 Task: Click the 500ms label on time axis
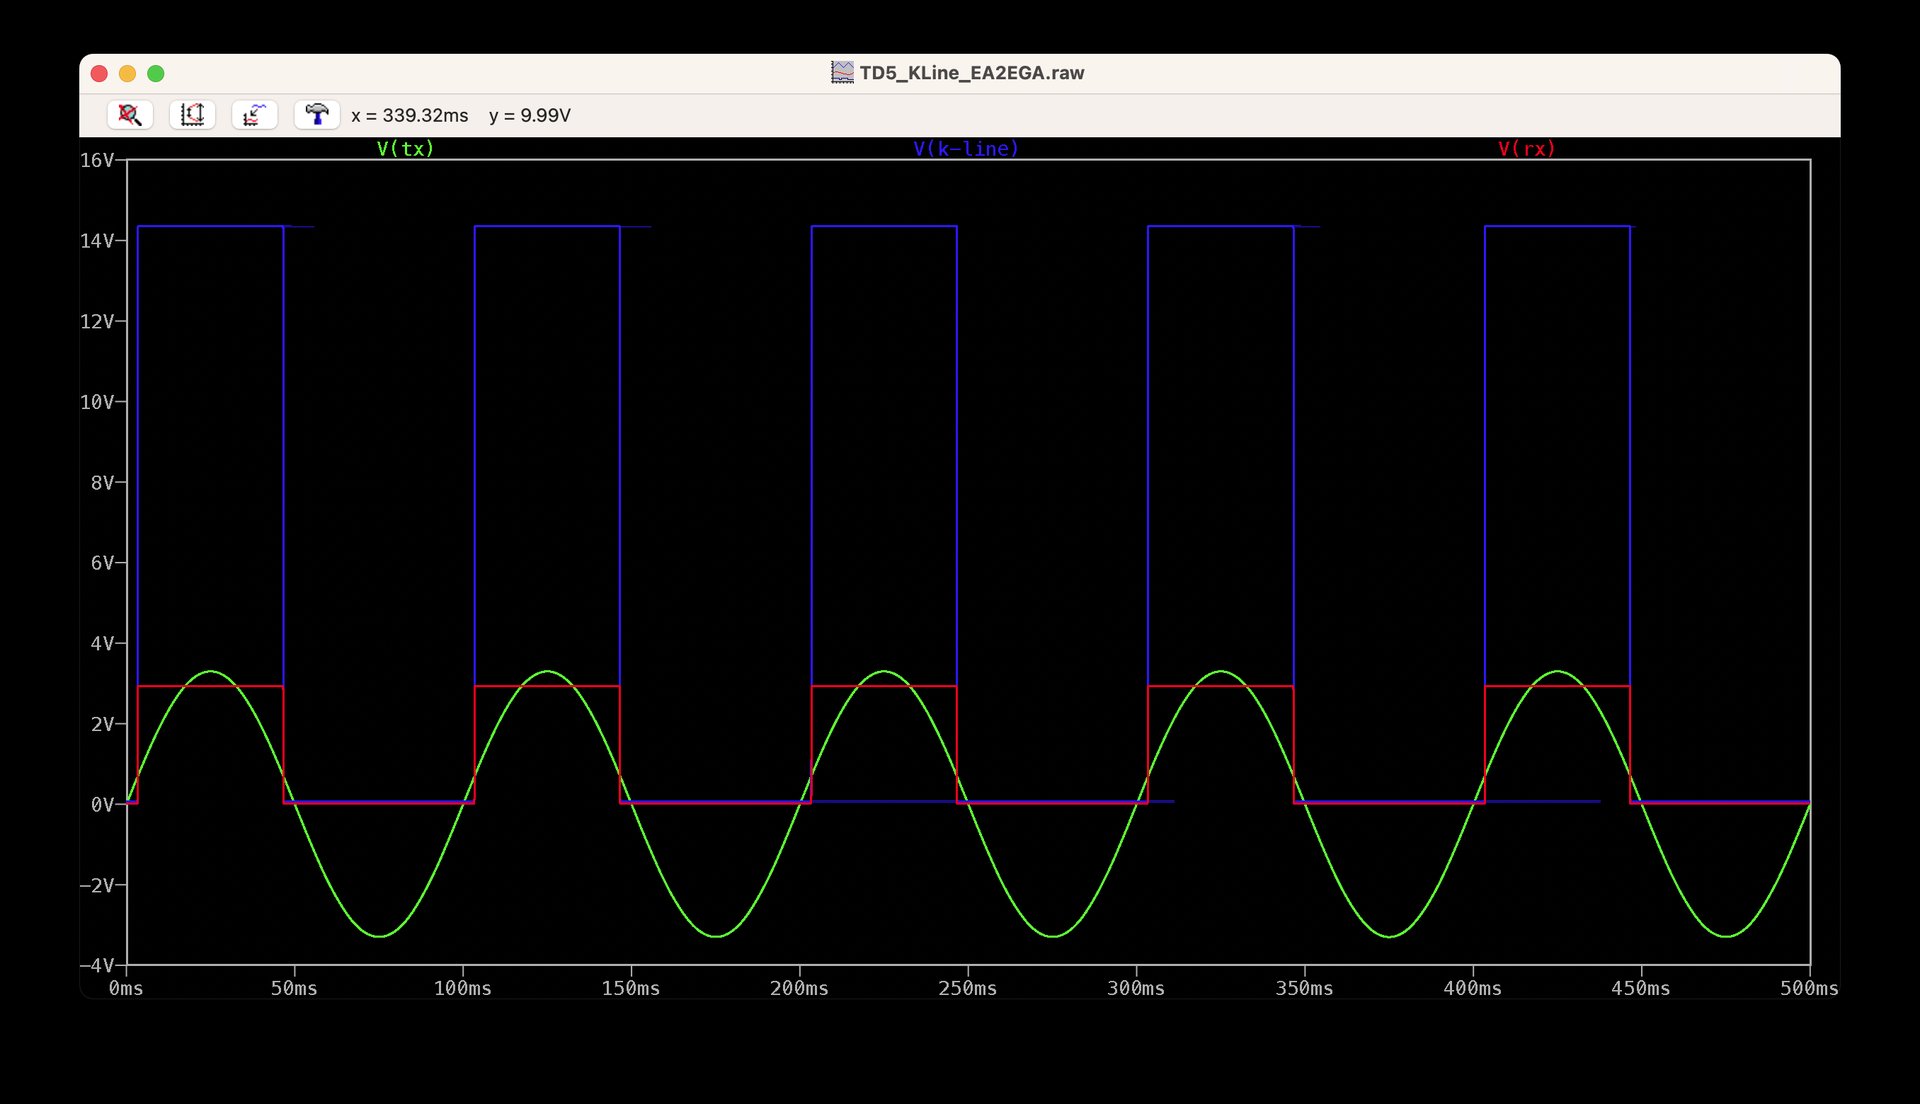[x=1808, y=989]
